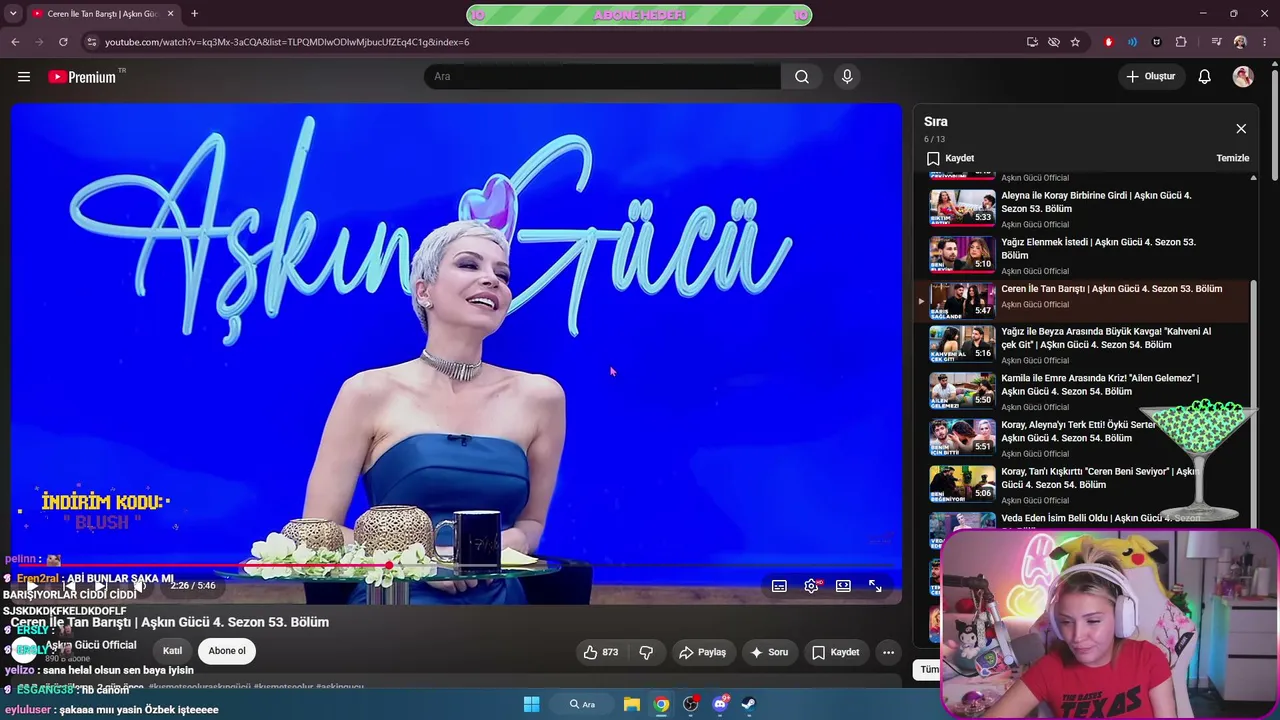
Task: Open Steam from the taskbar
Action: 749,704
